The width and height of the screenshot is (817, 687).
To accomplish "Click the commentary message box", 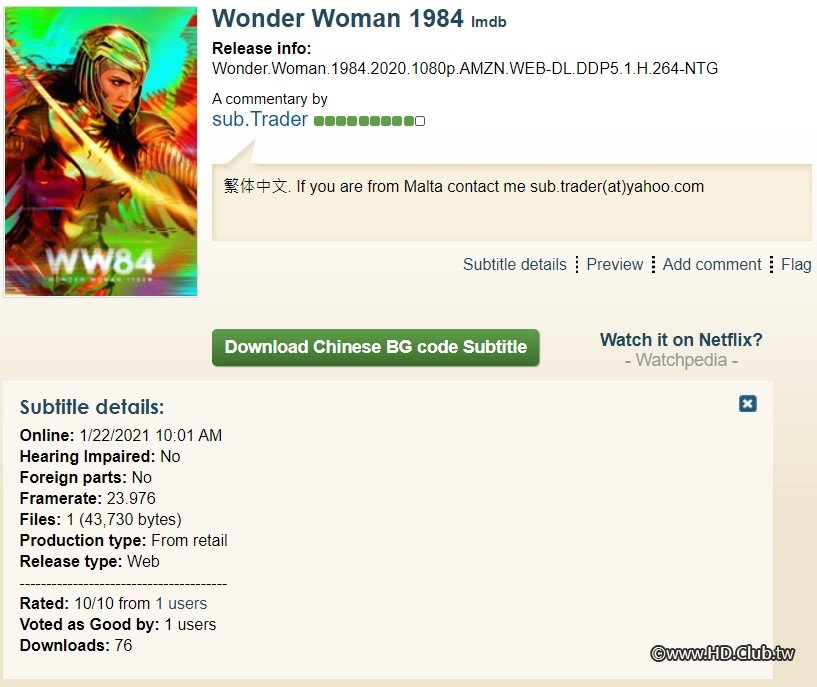I will click(512, 203).
